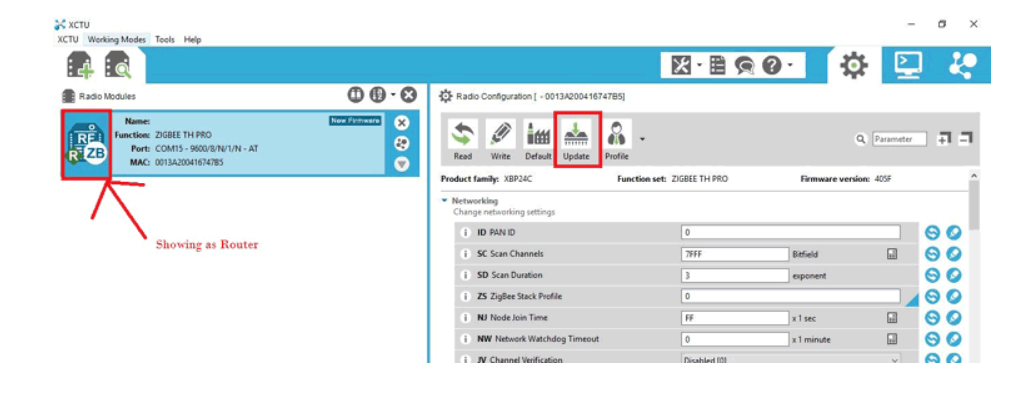1013x395 pixels.
Task: Switch to Configuration working mode gear
Action: (x=854, y=65)
